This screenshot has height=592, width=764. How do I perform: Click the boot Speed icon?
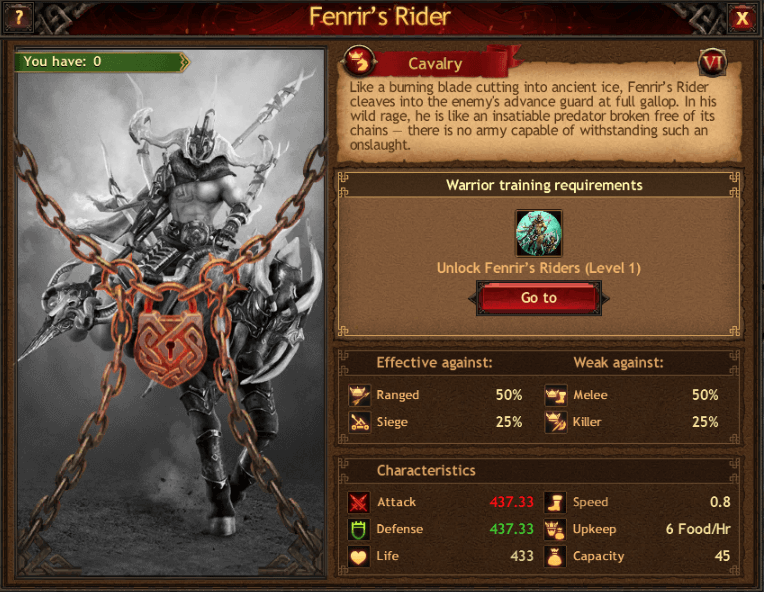tap(555, 502)
